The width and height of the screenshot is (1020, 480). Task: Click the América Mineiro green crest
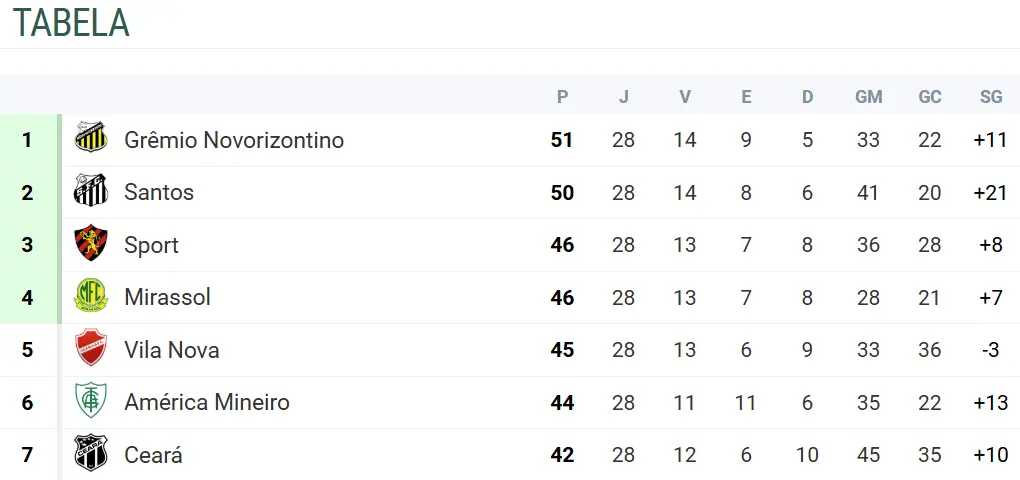pyautogui.click(x=91, y=402)
